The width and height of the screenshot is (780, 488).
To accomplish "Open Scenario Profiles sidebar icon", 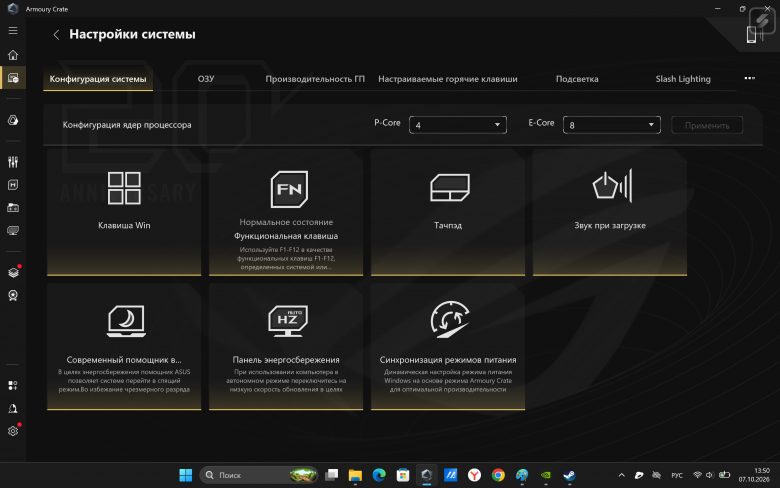I will coord(13,185).
